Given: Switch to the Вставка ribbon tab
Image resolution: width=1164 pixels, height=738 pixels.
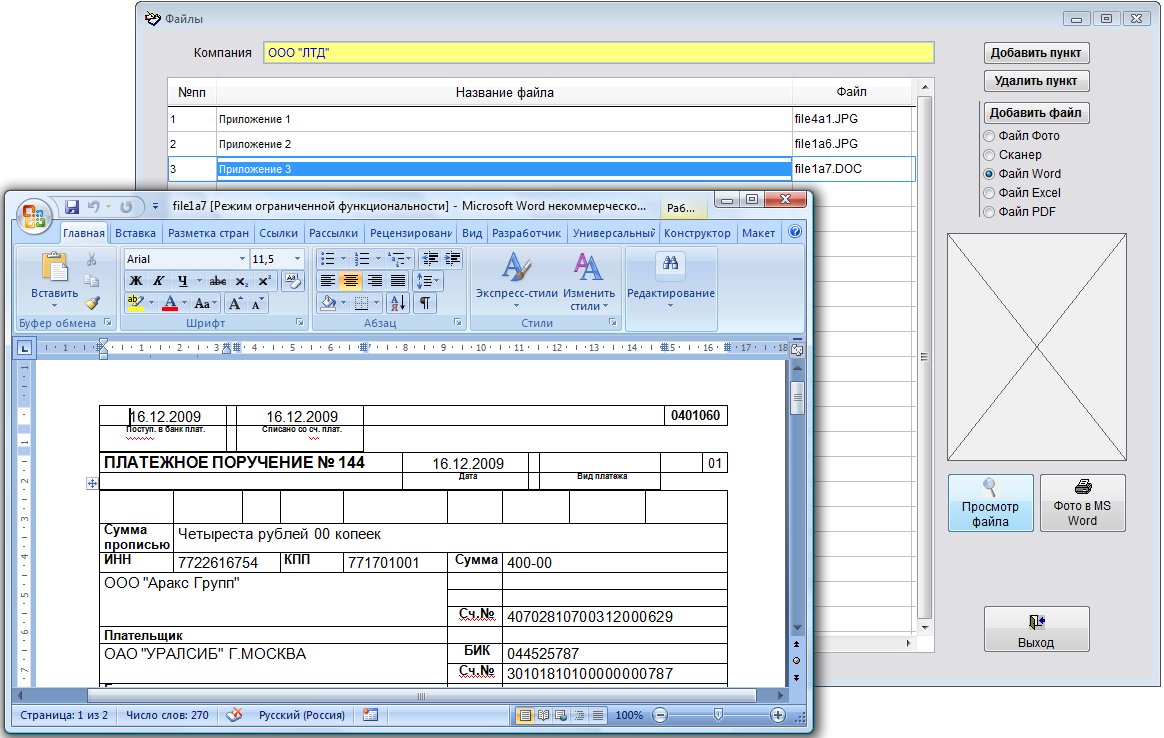Looking at the screenshot, I should [135, 233].
